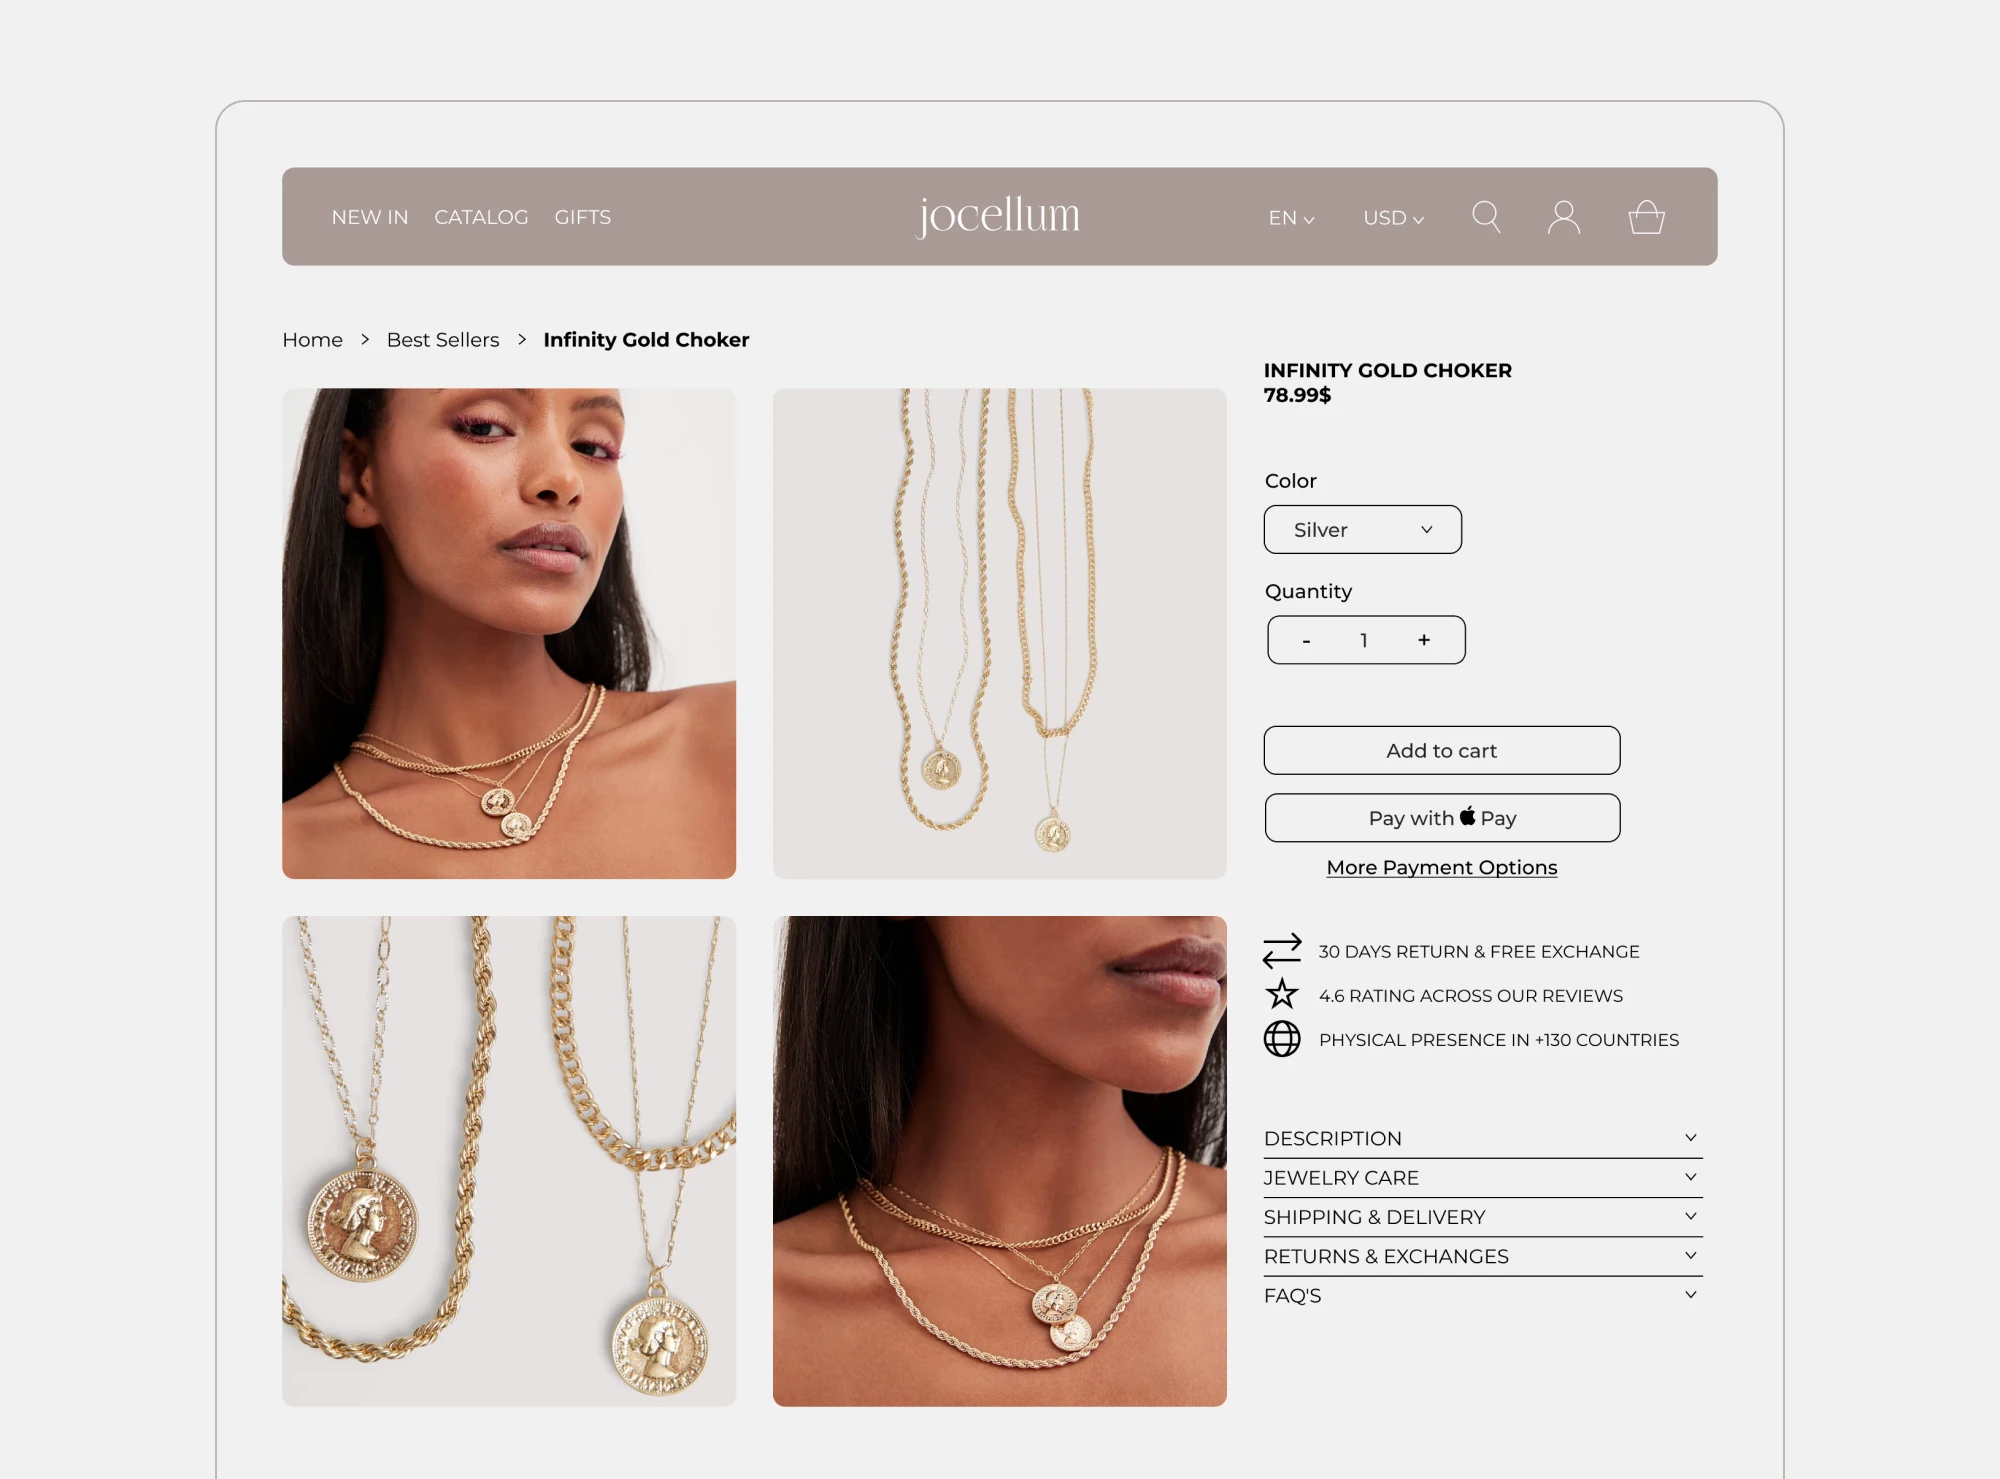Open the USD currency dropdown
The image size is (2000, 1479).
pos(1393,218)
